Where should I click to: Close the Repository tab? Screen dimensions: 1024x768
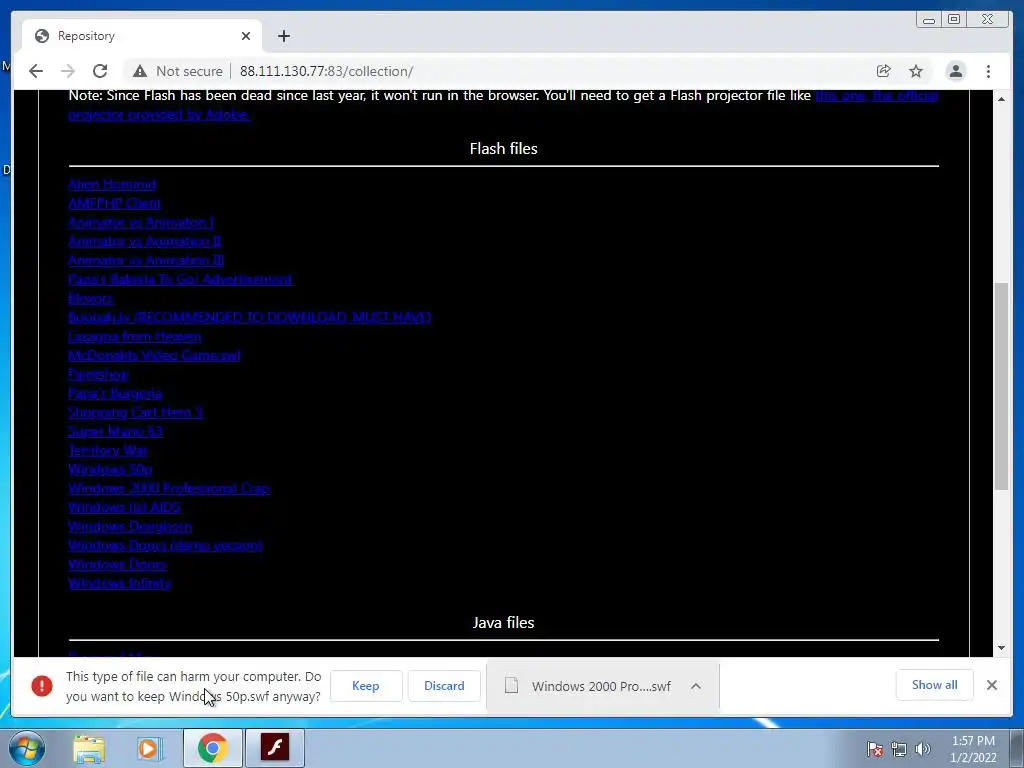246,36
